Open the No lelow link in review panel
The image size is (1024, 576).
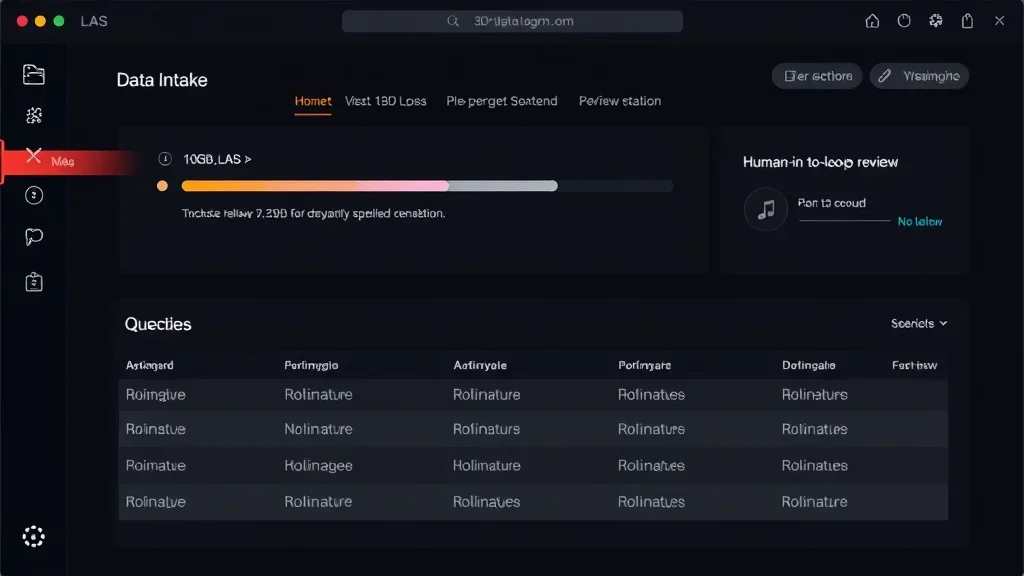(x=918, y=222)
